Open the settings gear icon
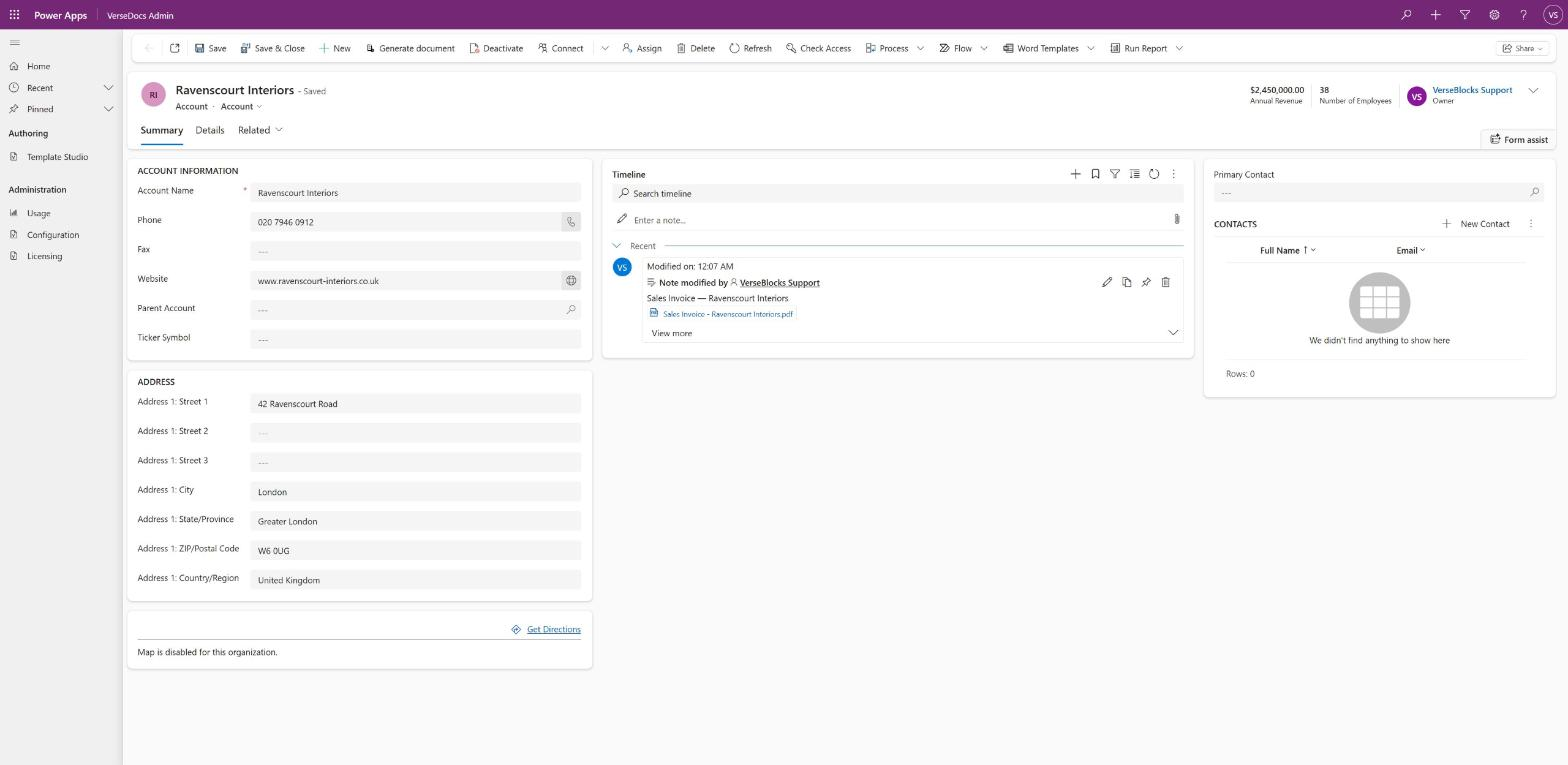Viewport: 1568px width, 765px height. tap(1494, 15)
